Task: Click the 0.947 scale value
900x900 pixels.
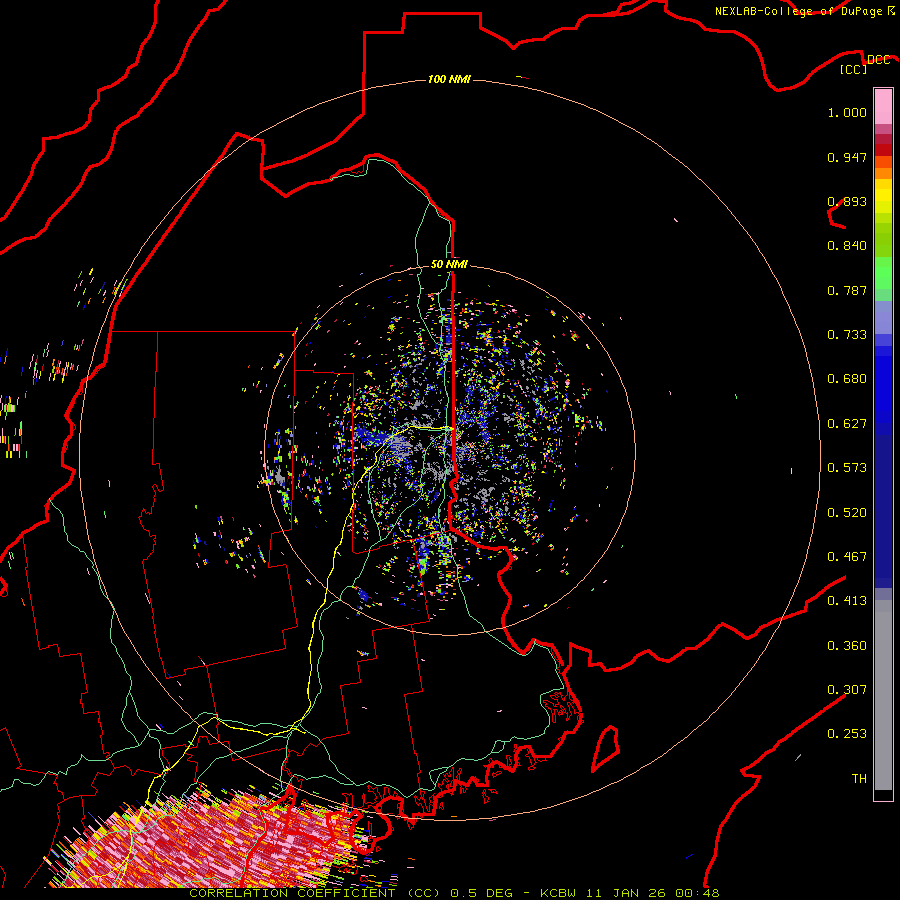Action: tap(847, 157)
